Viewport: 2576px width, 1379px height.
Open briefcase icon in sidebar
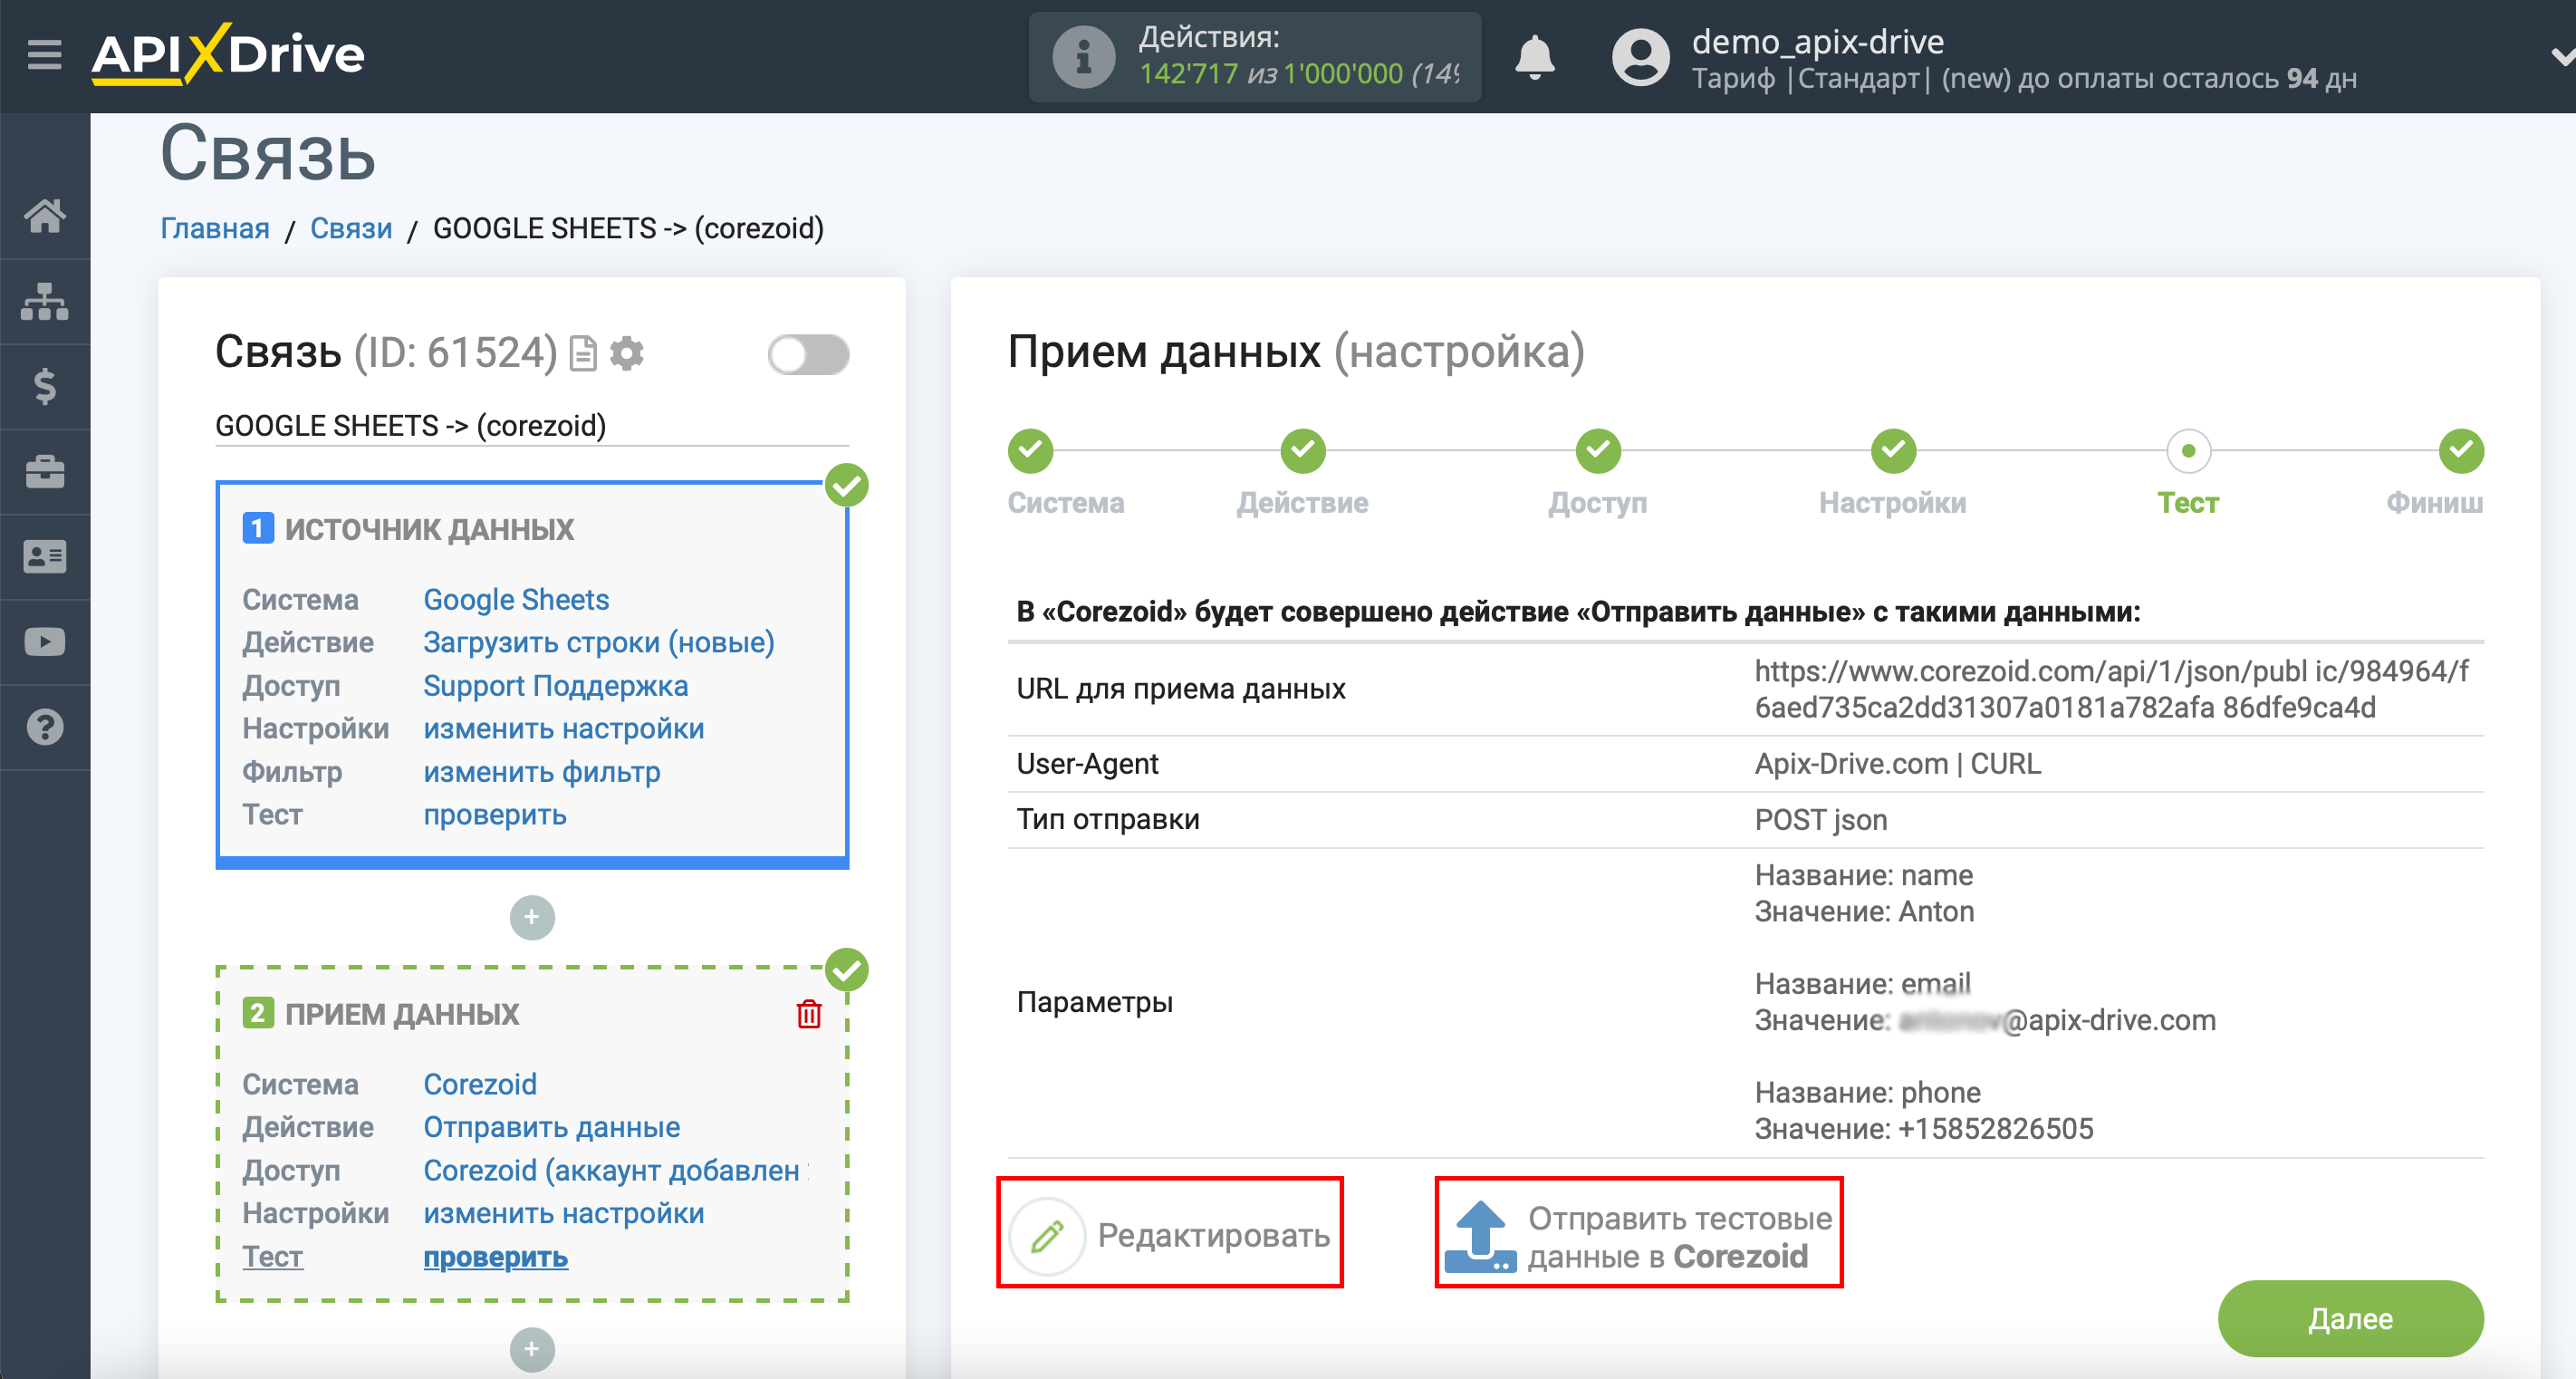tap(45, 471)
